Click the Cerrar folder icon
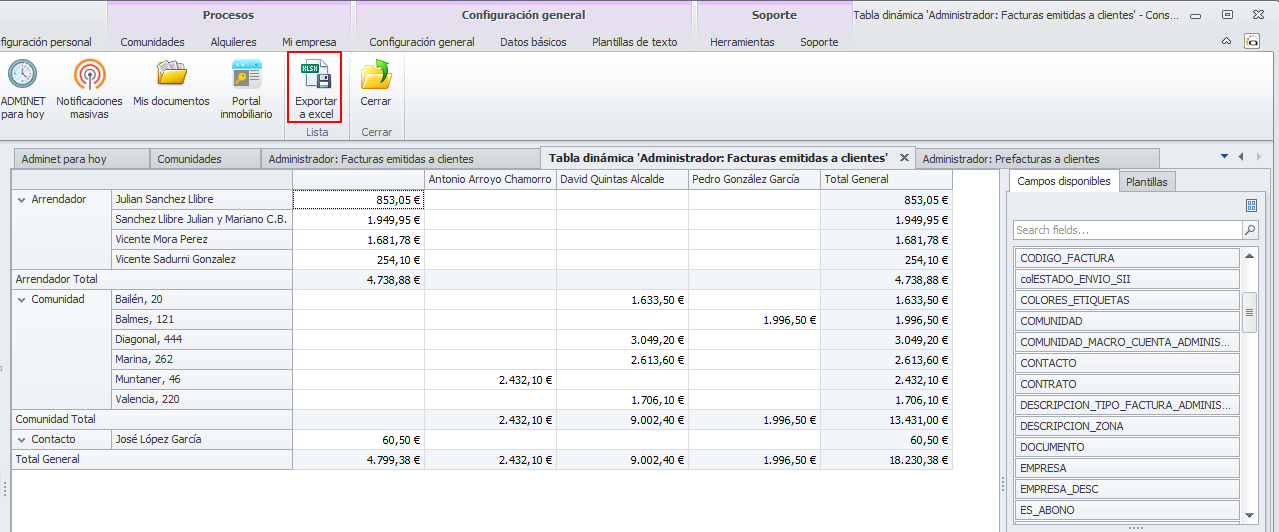Screen dimensions: 1279x532 pyautogui.click(x=376, y=75)
